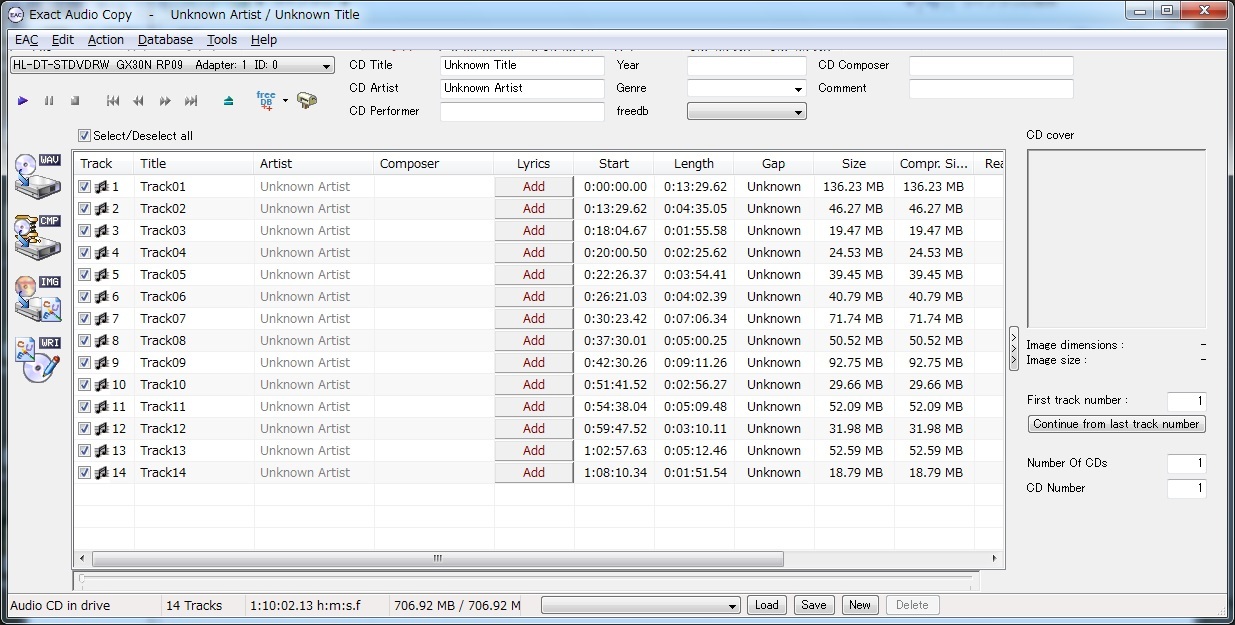Open the Genre dropdown
Image resolution: width=1235 pixels, height=625 pixels.
coord(746,89)
